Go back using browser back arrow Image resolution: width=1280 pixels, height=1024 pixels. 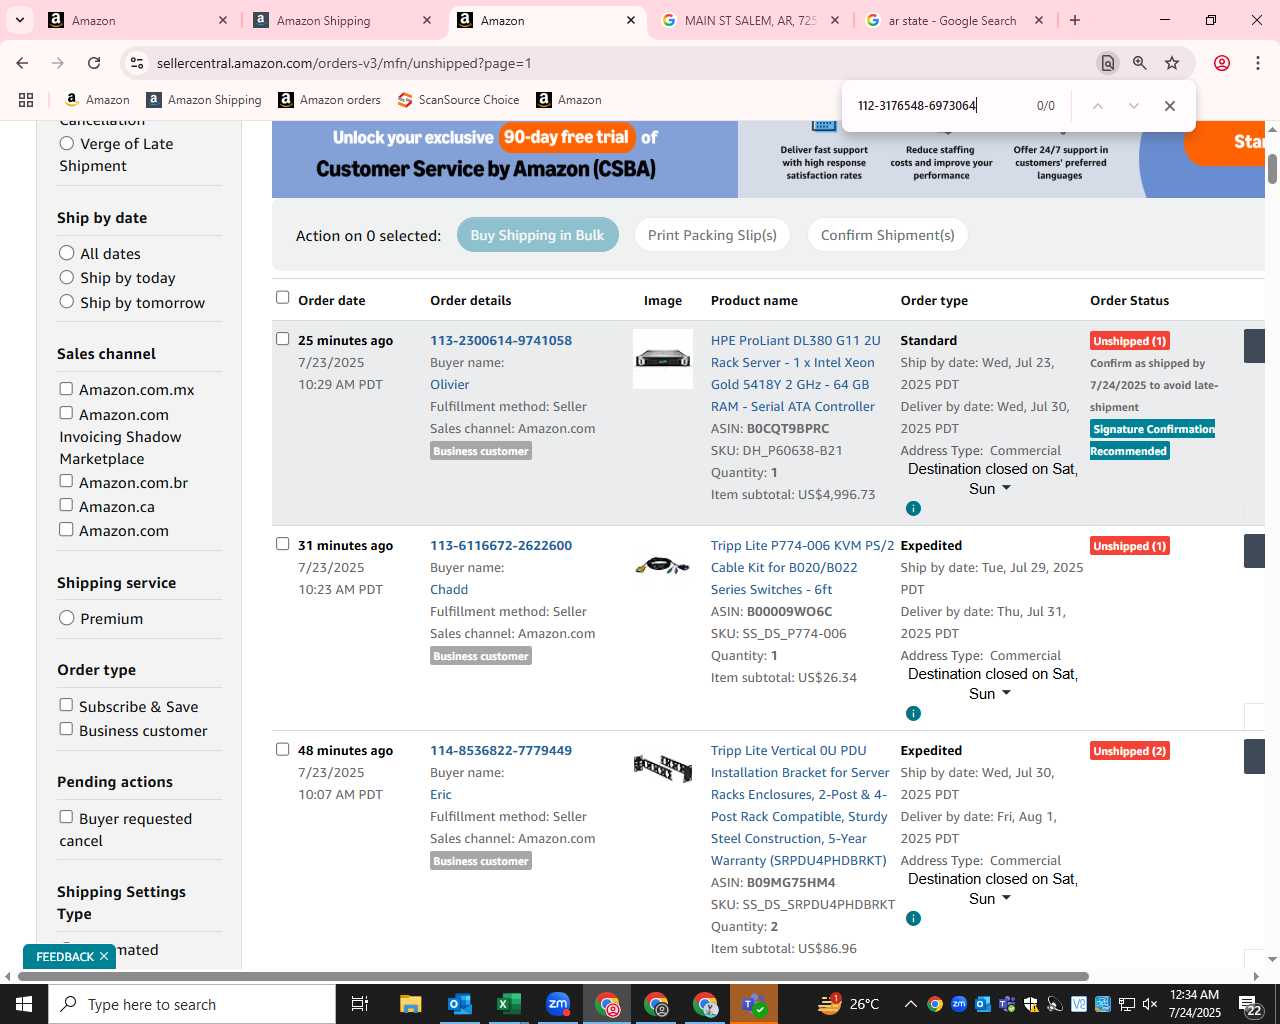click(x=22, y=63)
